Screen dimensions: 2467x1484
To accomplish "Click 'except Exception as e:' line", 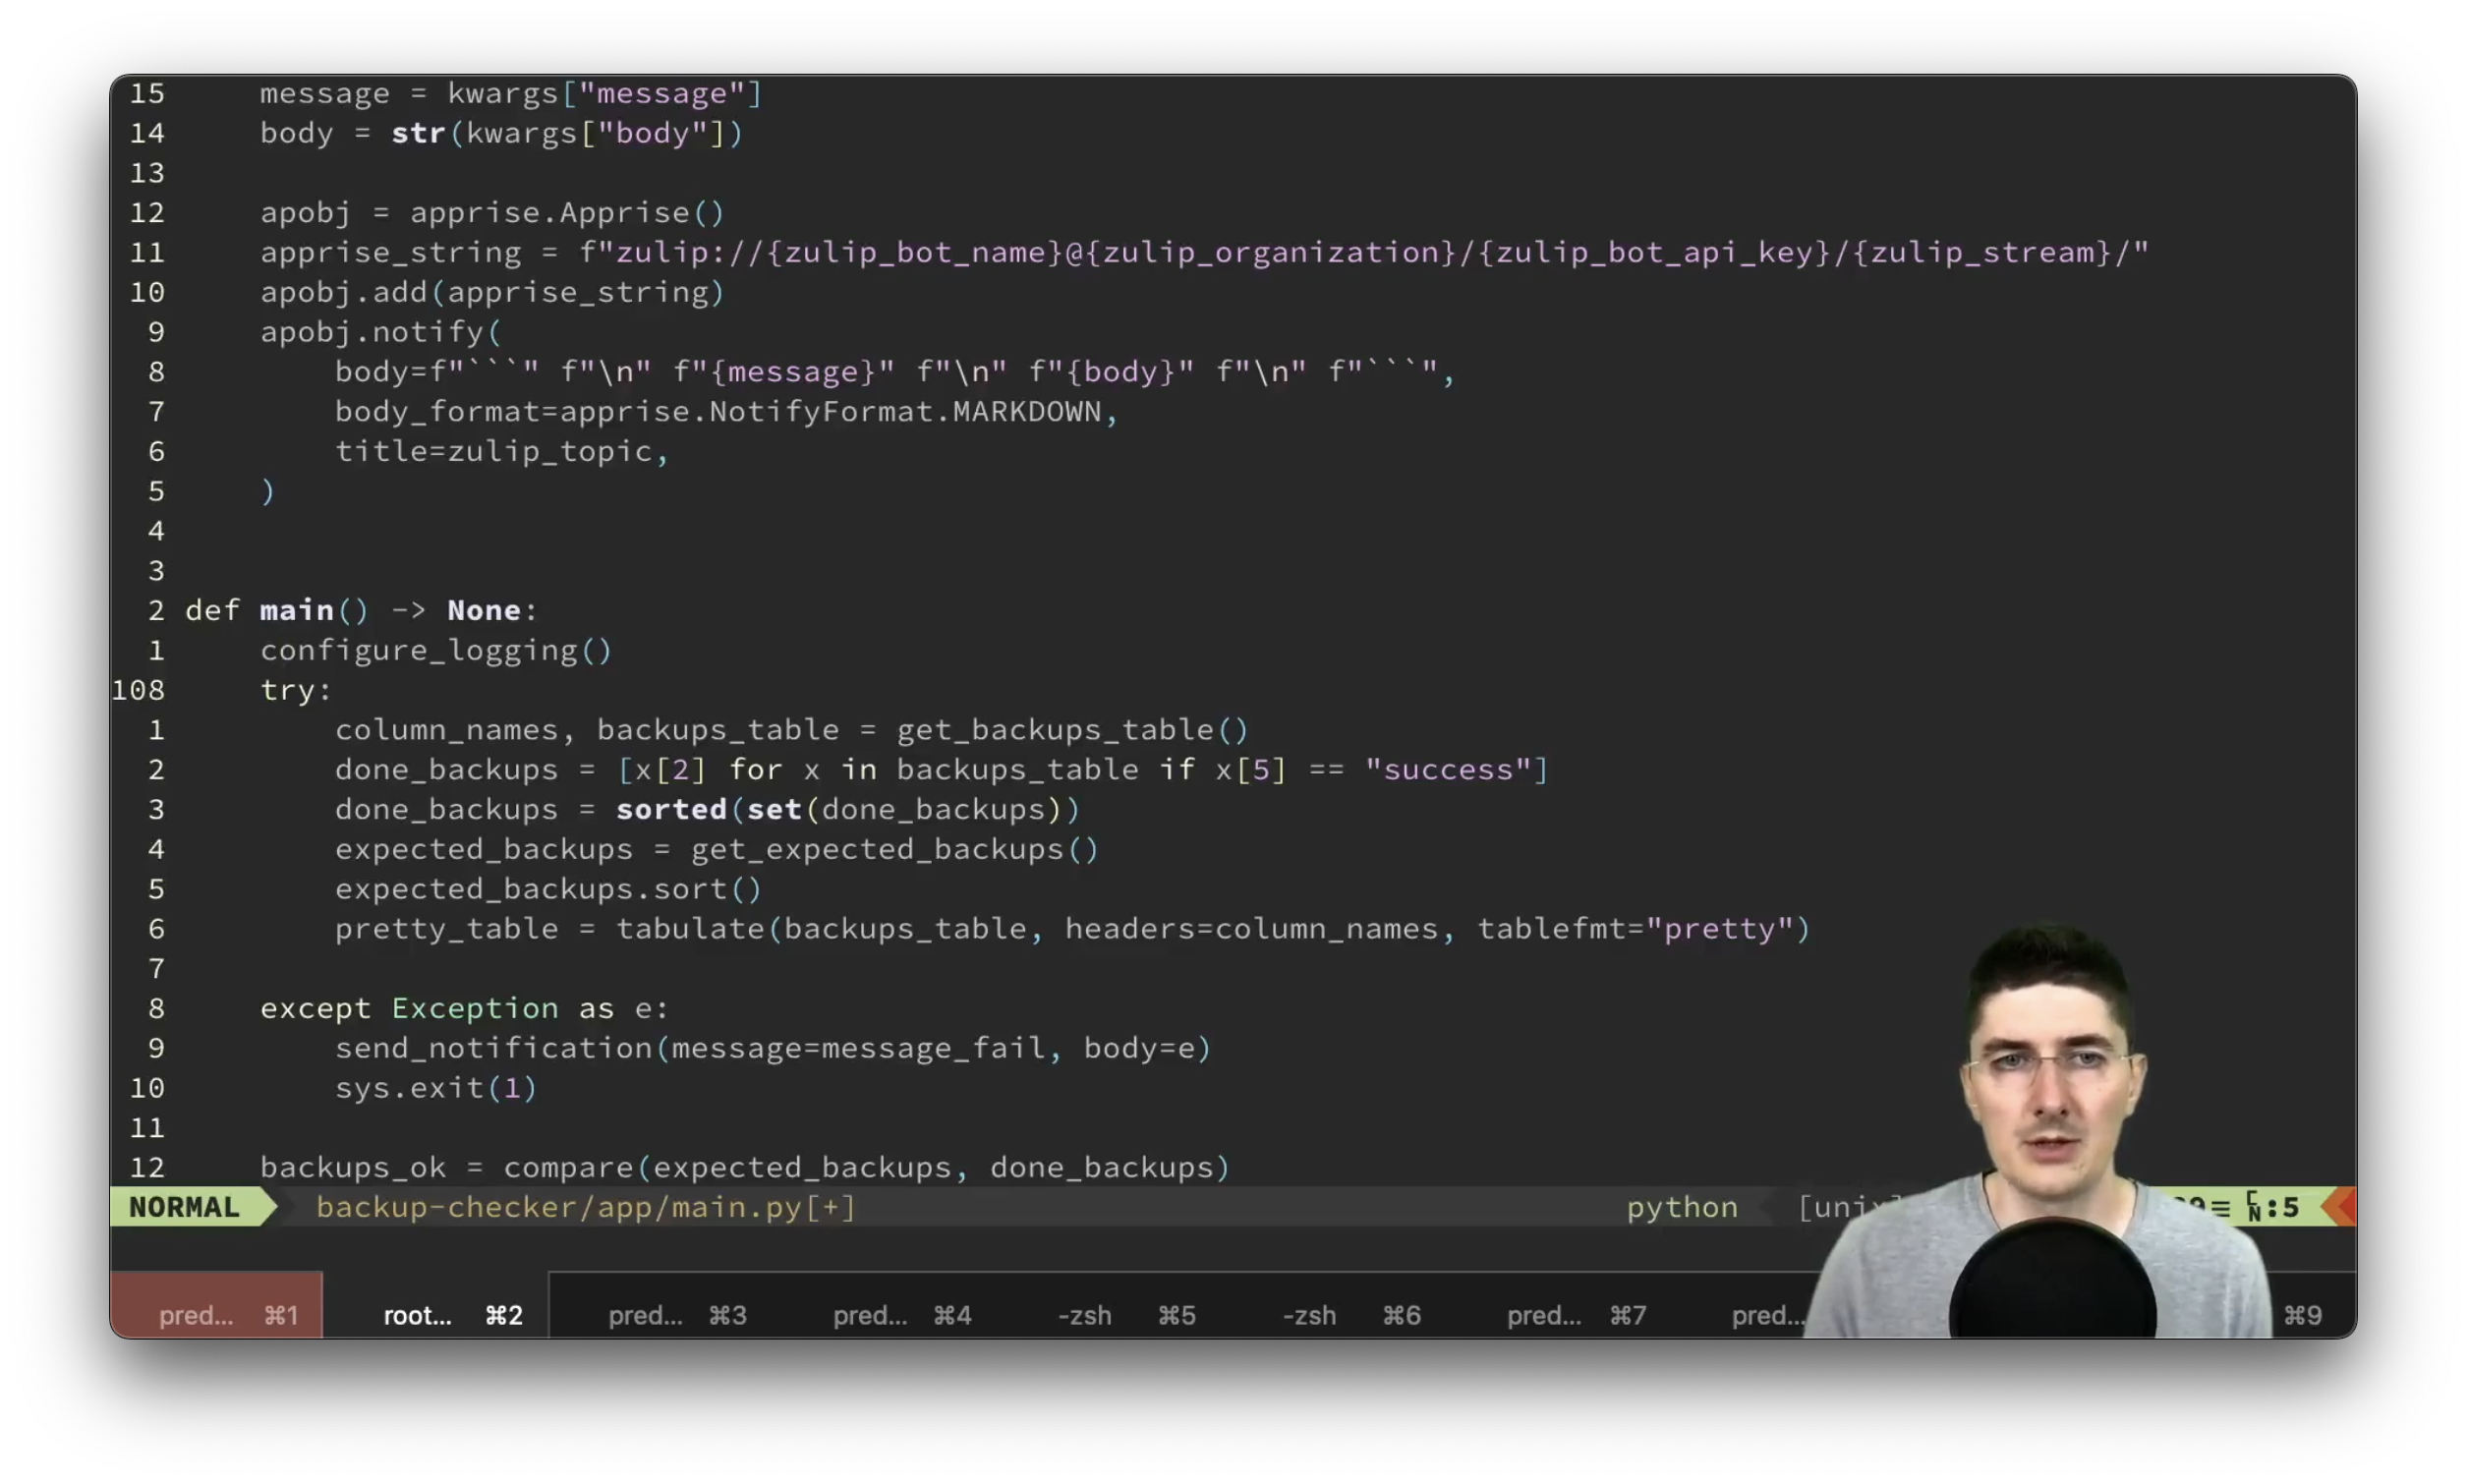I will click(464, 1008).
